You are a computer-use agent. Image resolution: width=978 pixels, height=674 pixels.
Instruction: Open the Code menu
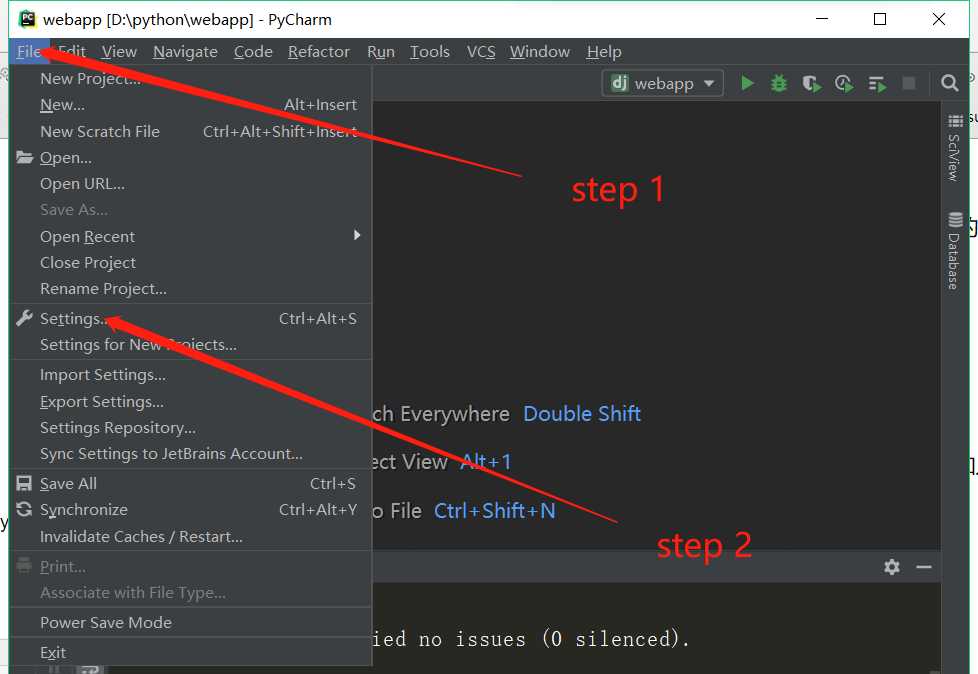click(253, 52)
